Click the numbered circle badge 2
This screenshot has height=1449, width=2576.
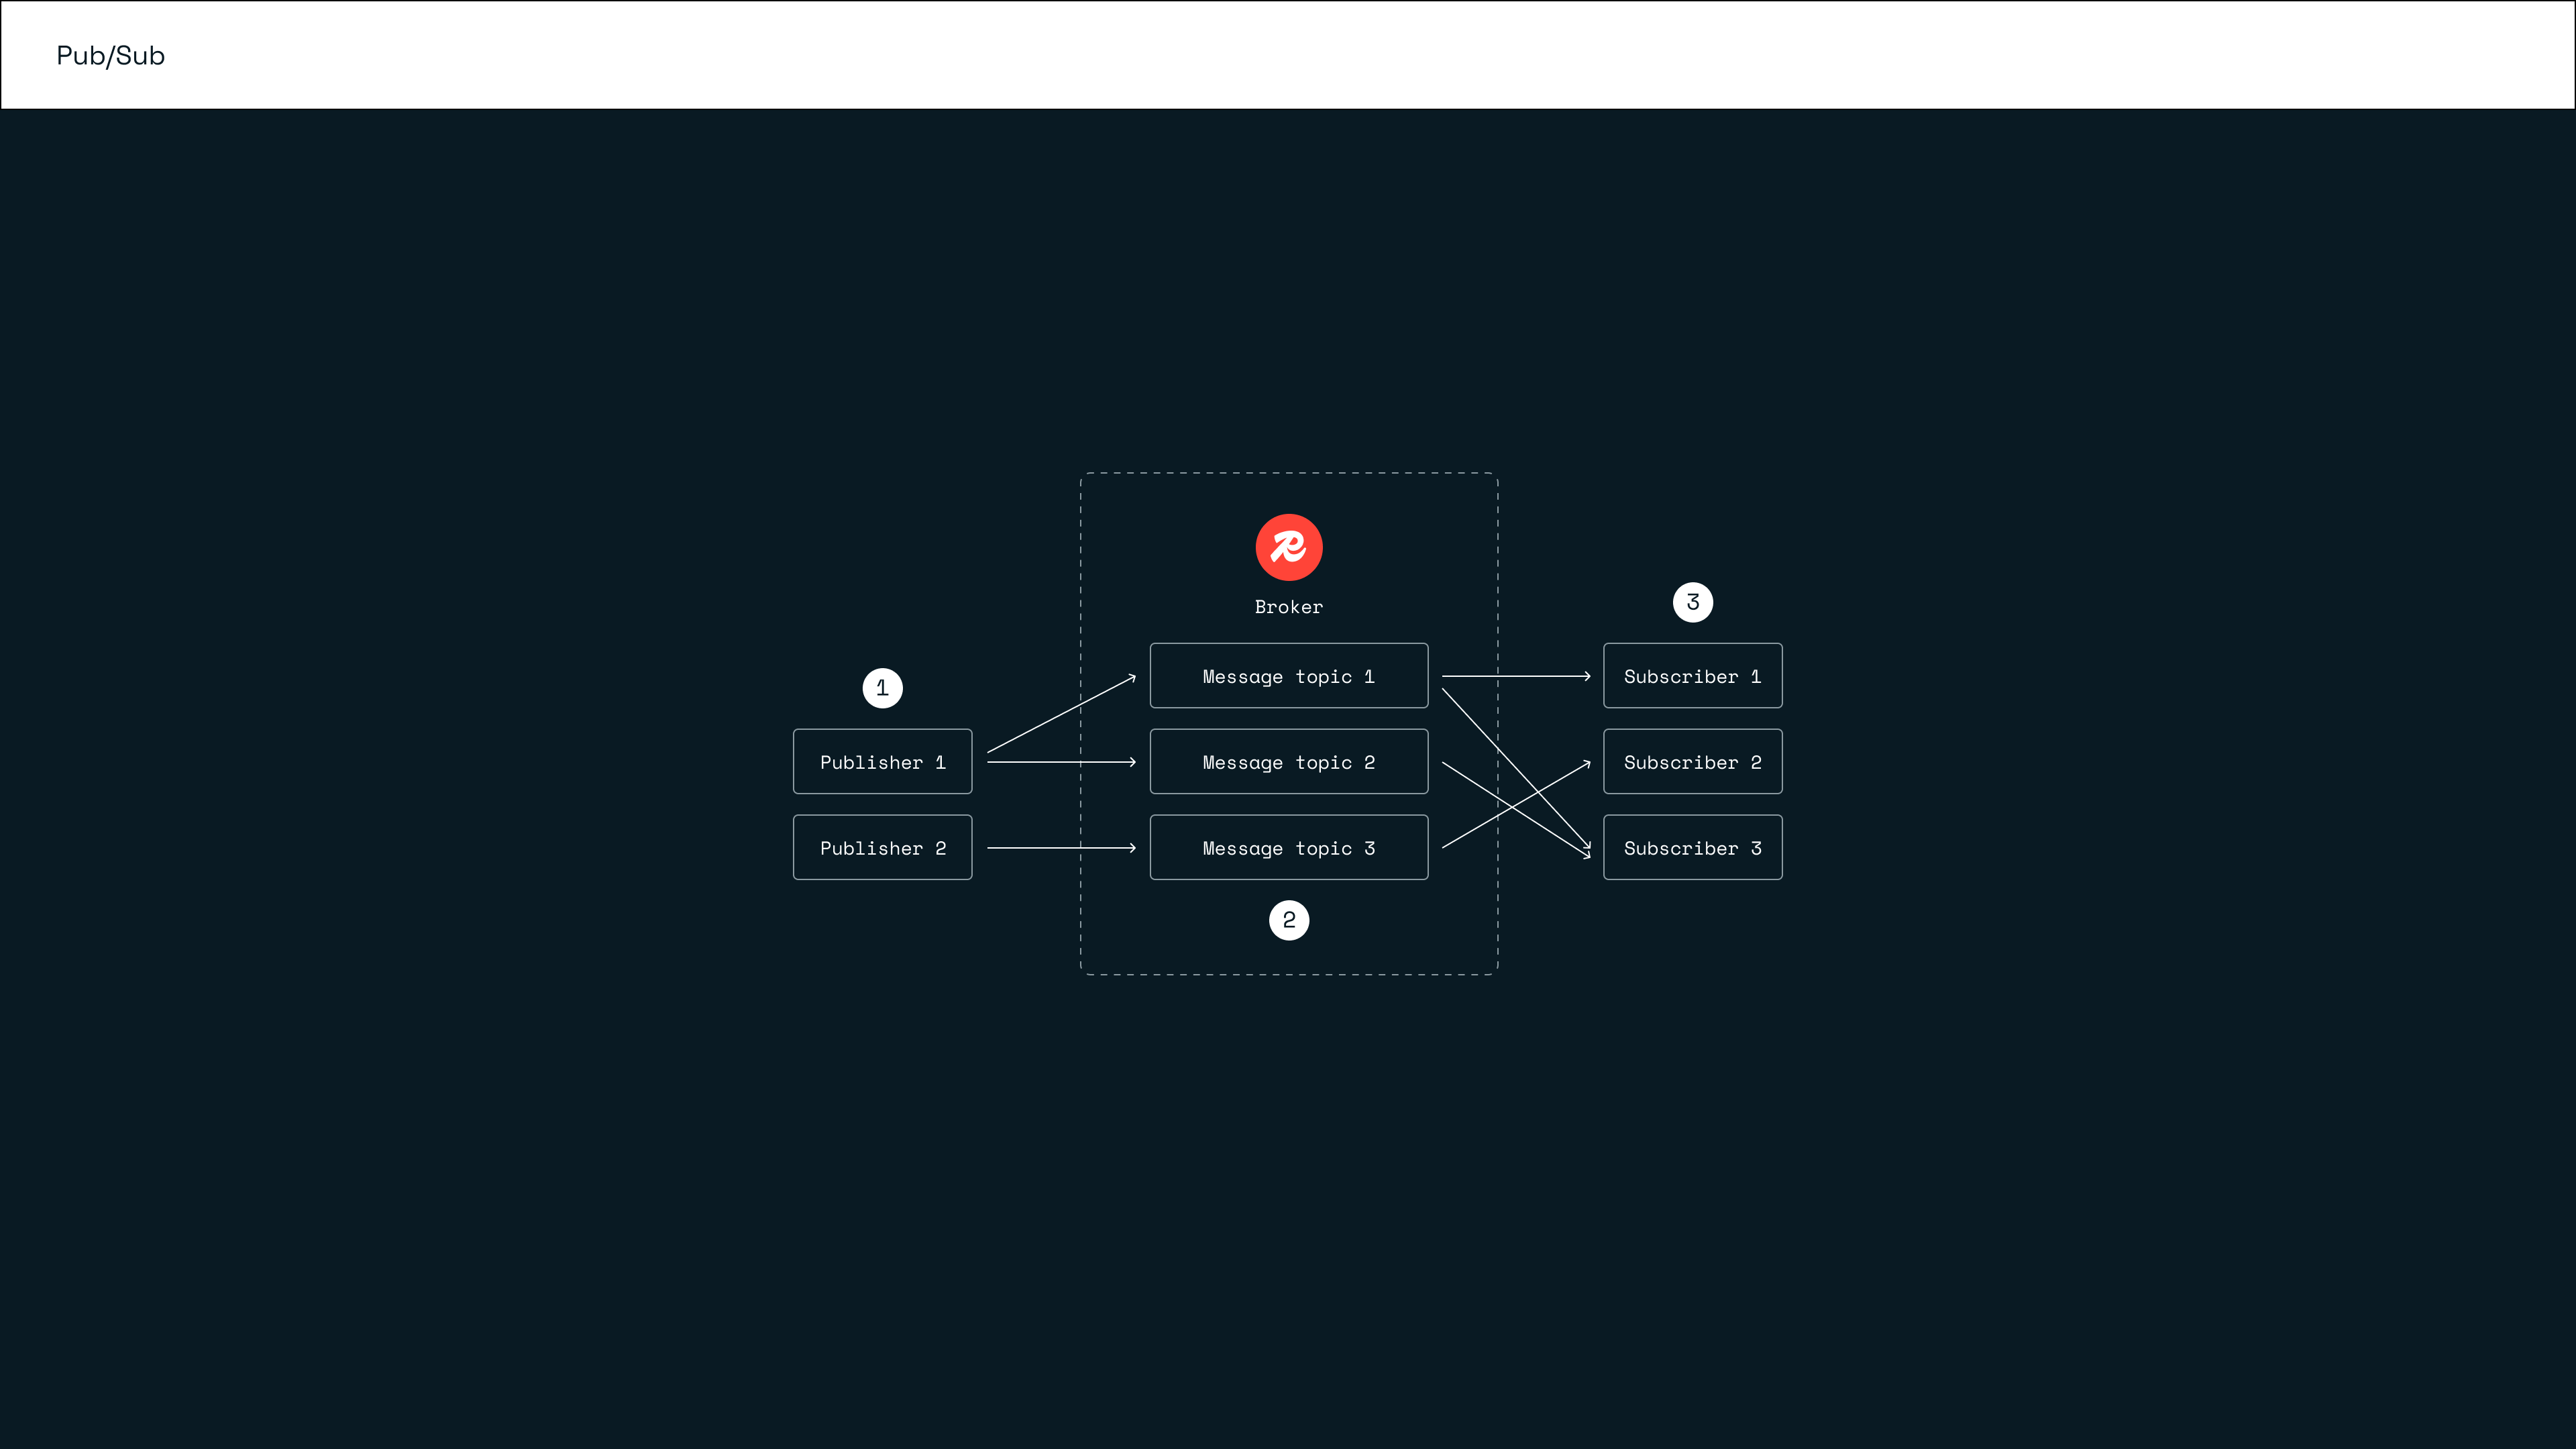1288,920
